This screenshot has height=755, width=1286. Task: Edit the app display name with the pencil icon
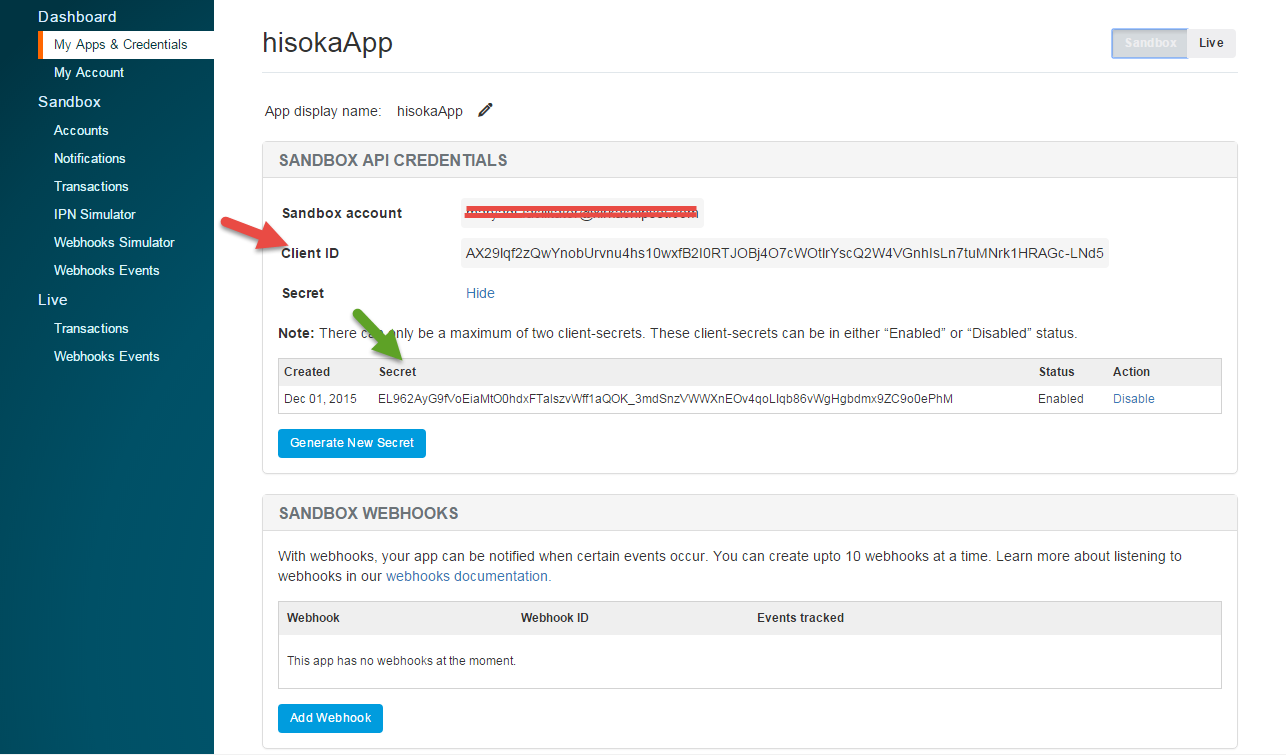[486, 110]
